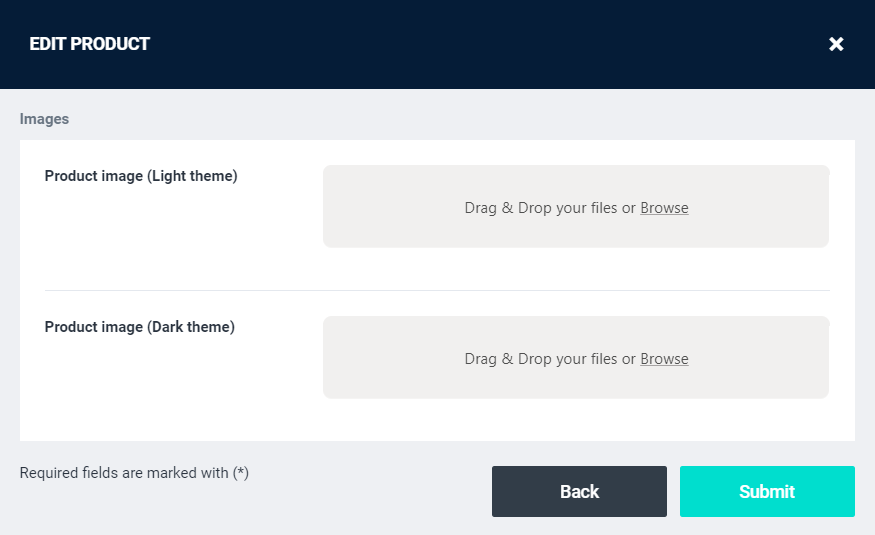This screenshot has width=875, height=535.
Task: Click the Product image (Light theme) label
Action: (141, 176)
